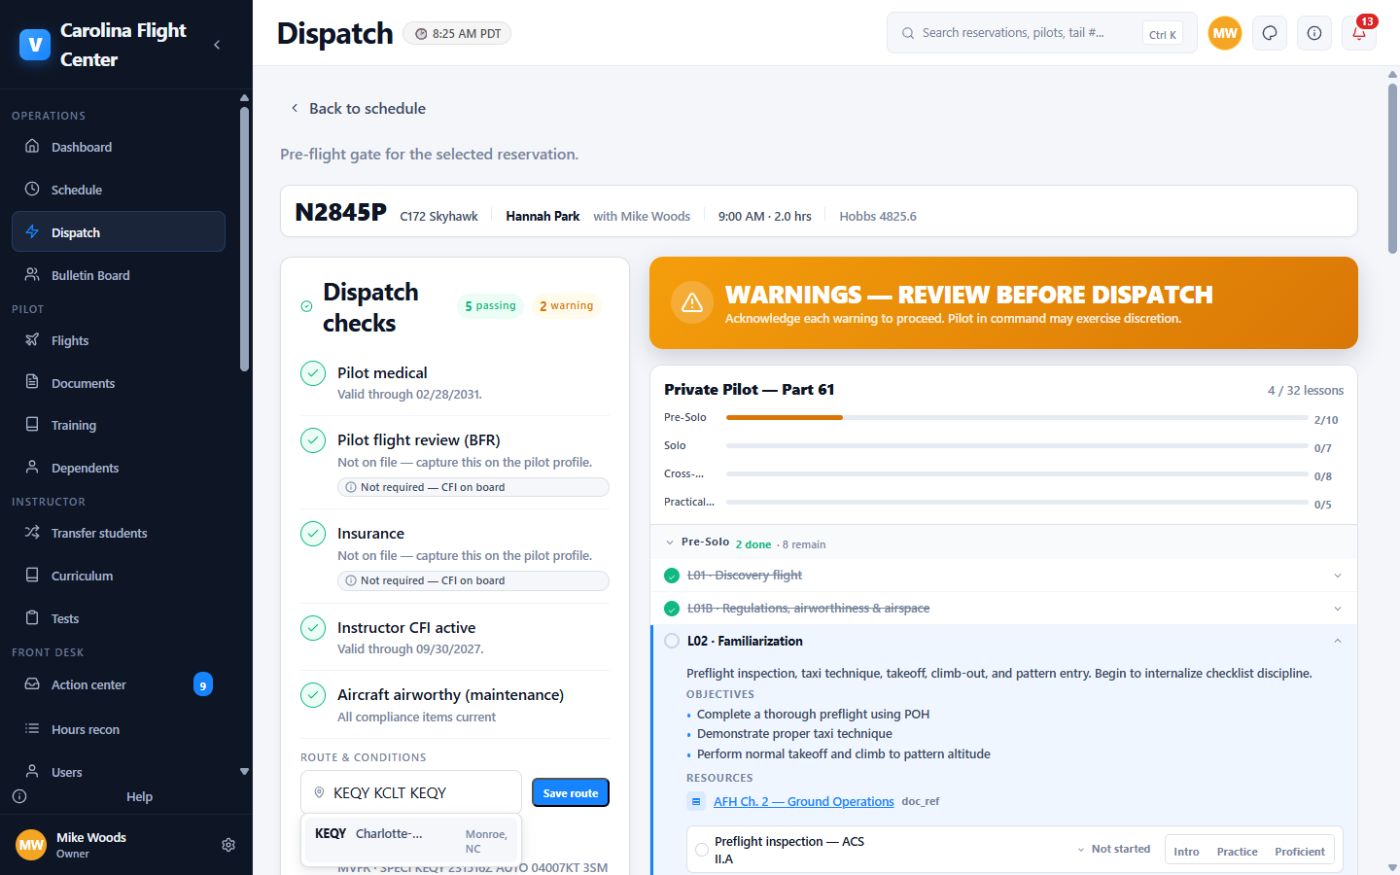Check Preflight inspection ACS task circle
1400x875 pixels.
pos(701,850)
